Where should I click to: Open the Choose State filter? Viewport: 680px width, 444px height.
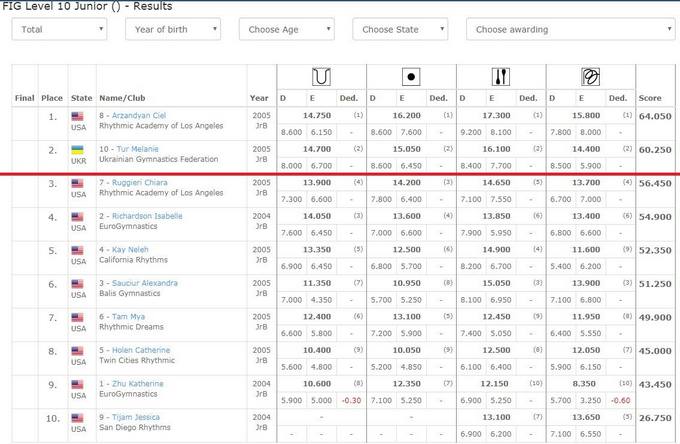(x=400, y=30)
